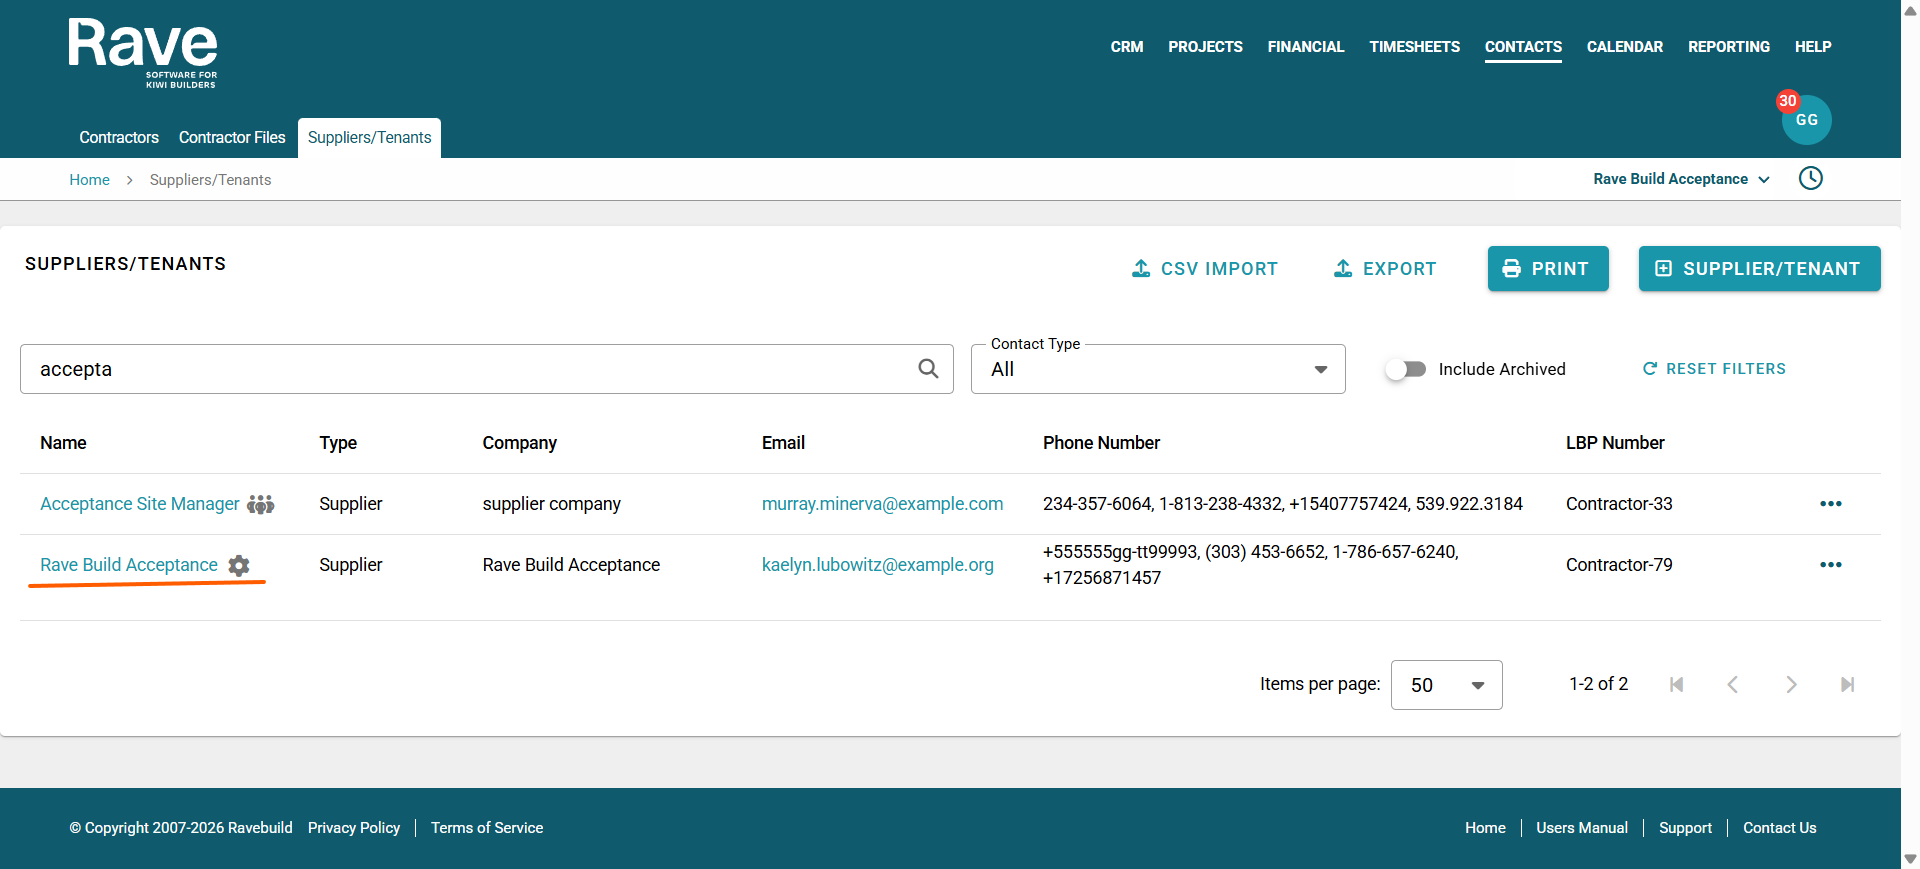Go to first page of results
Image resolution: width=1920 pixels, height=869 pixels.
[1677, 685]
